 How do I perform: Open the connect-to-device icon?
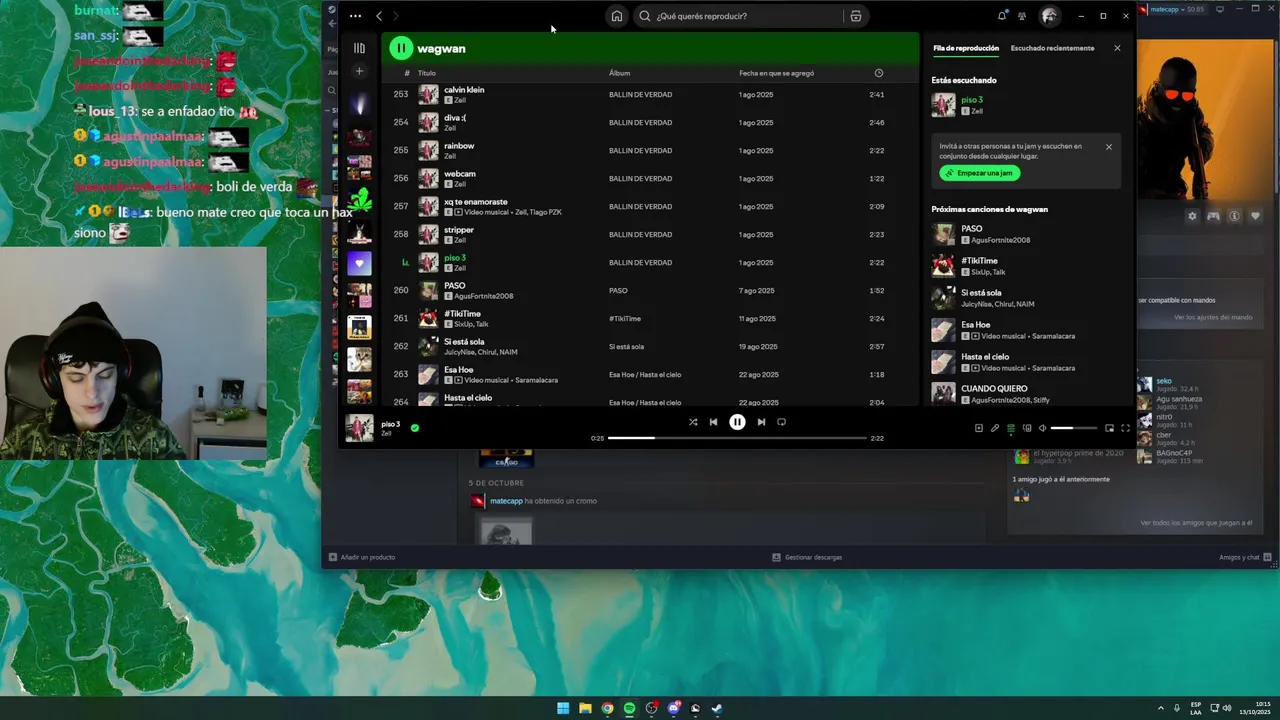click(x=1027, y=428)
